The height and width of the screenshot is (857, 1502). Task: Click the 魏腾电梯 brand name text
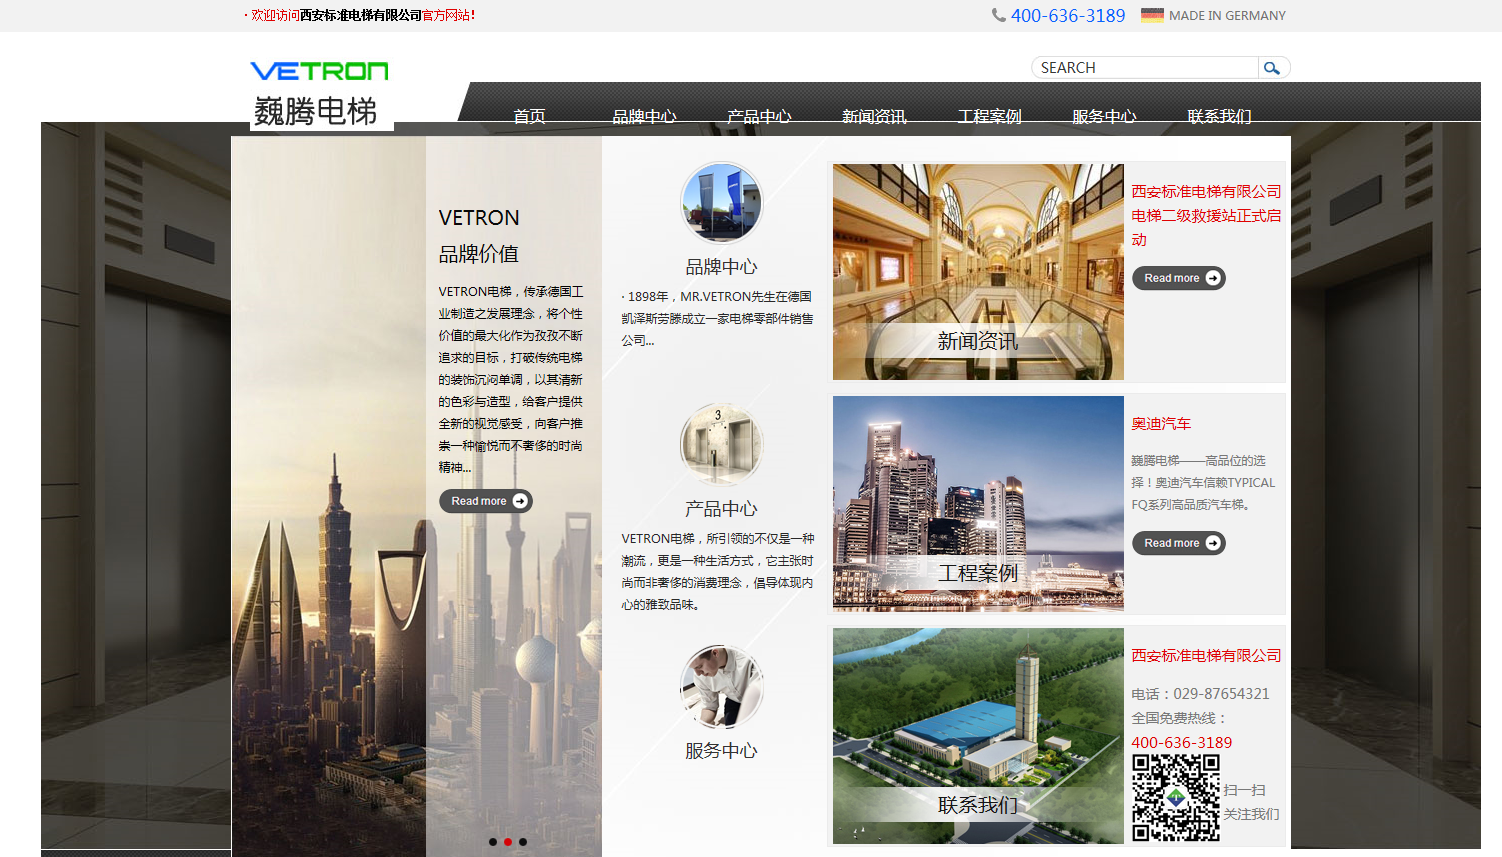[x=316, y=111]
